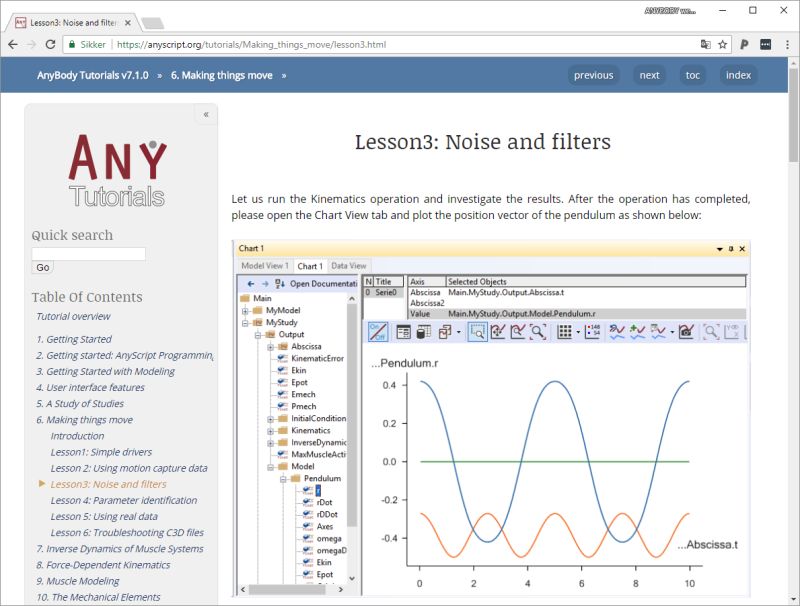The width and height of the screenshot is (800, 606).
Task: Click the tree navigate forward arrow
Action: (265, 284)
